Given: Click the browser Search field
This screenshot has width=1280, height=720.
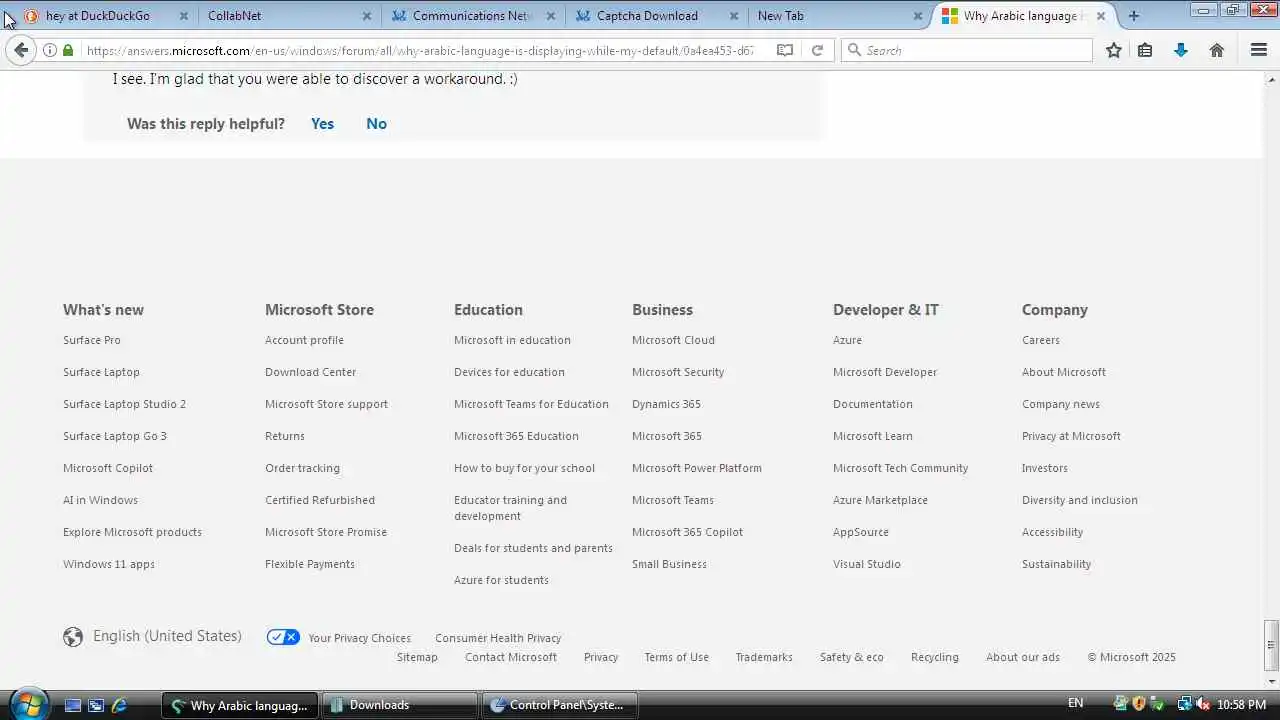Looking at the screenshot, I should coord(966,50).
